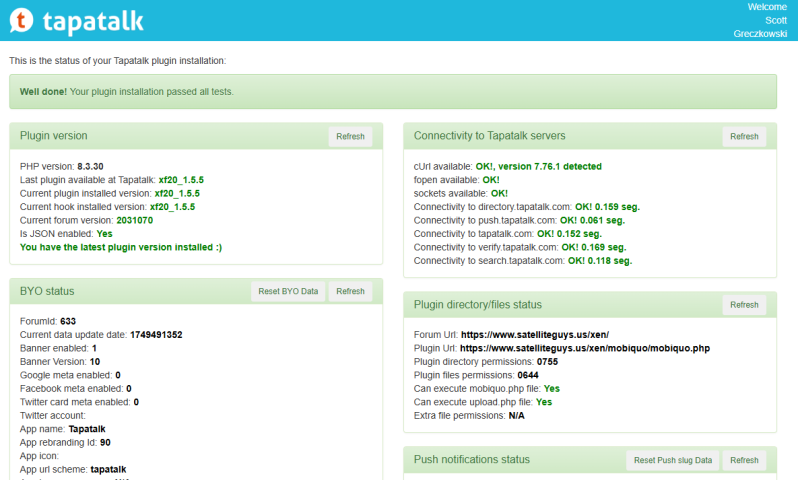This screenshot has width=798, height=480.
Task: Click the 'This is the status of your Tapatalk plugin installation' text
Action: [118, 61]
